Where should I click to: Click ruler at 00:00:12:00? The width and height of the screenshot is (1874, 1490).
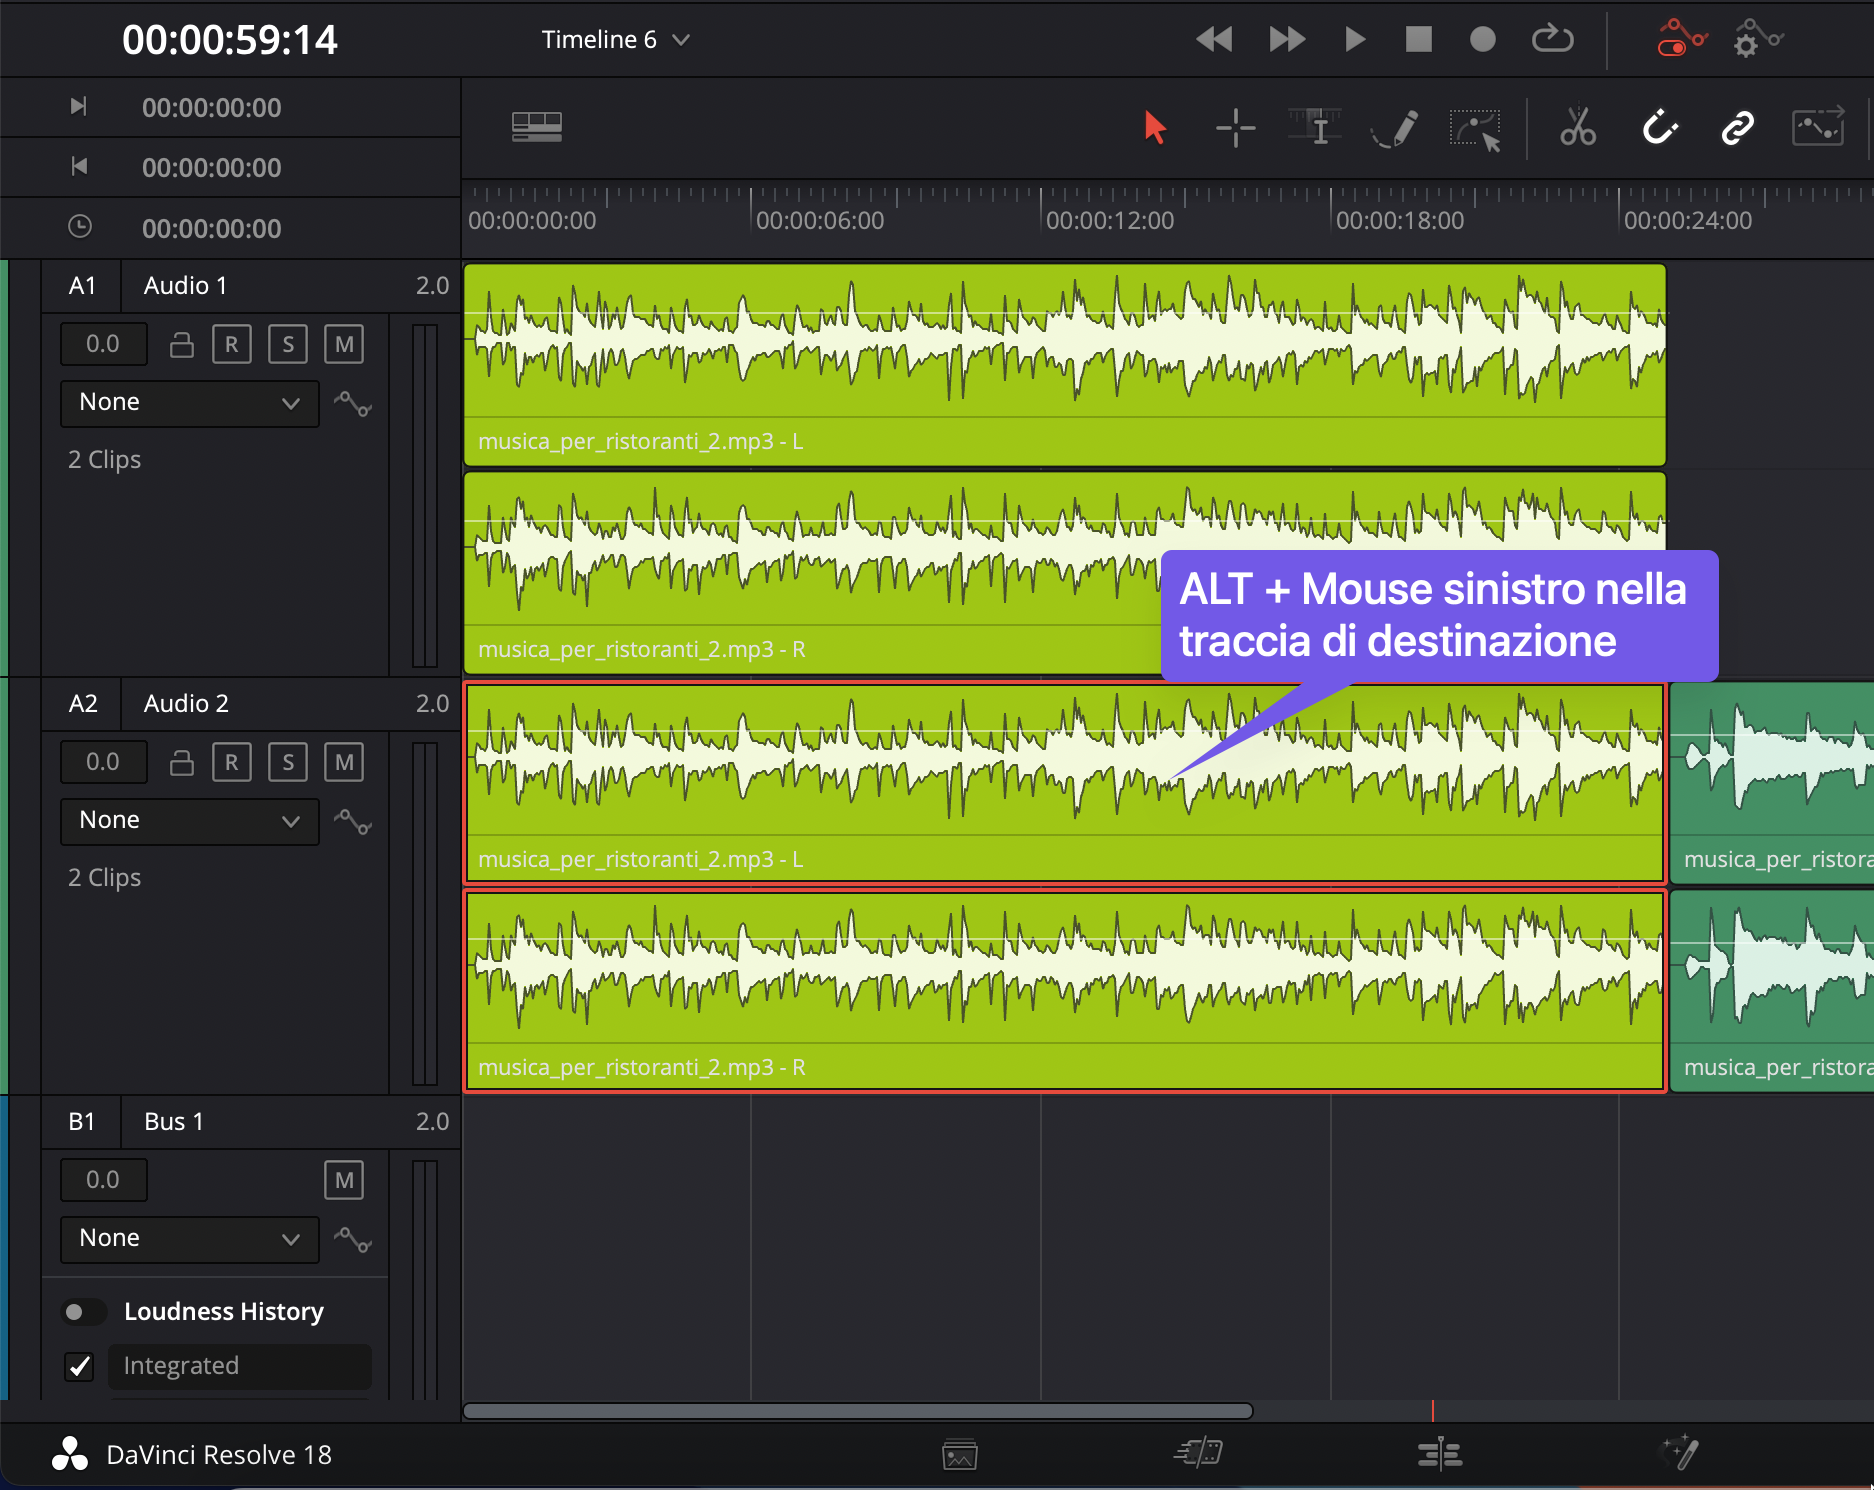[1109, 221]
